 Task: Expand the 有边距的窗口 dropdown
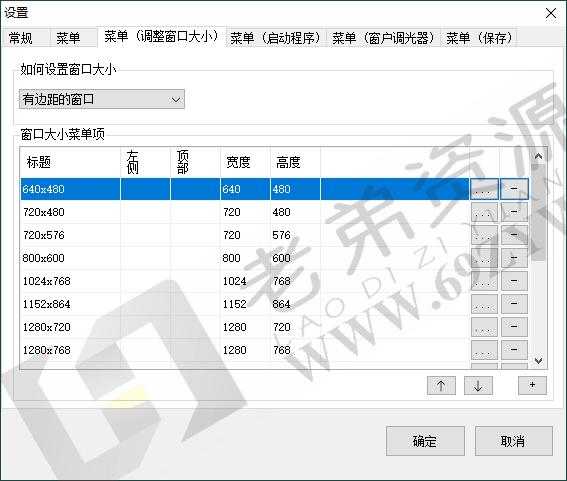pos(102,99)
